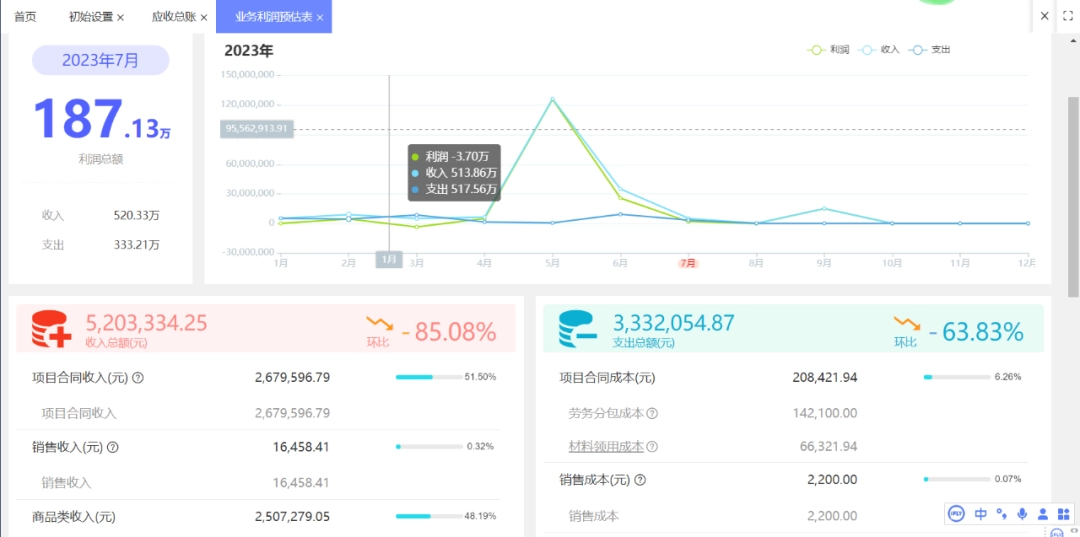Image resolution: width=1080 pixels, height=537 pixels.
Task: Toggle 利润 series in chart legend
Action: (828, 50)
